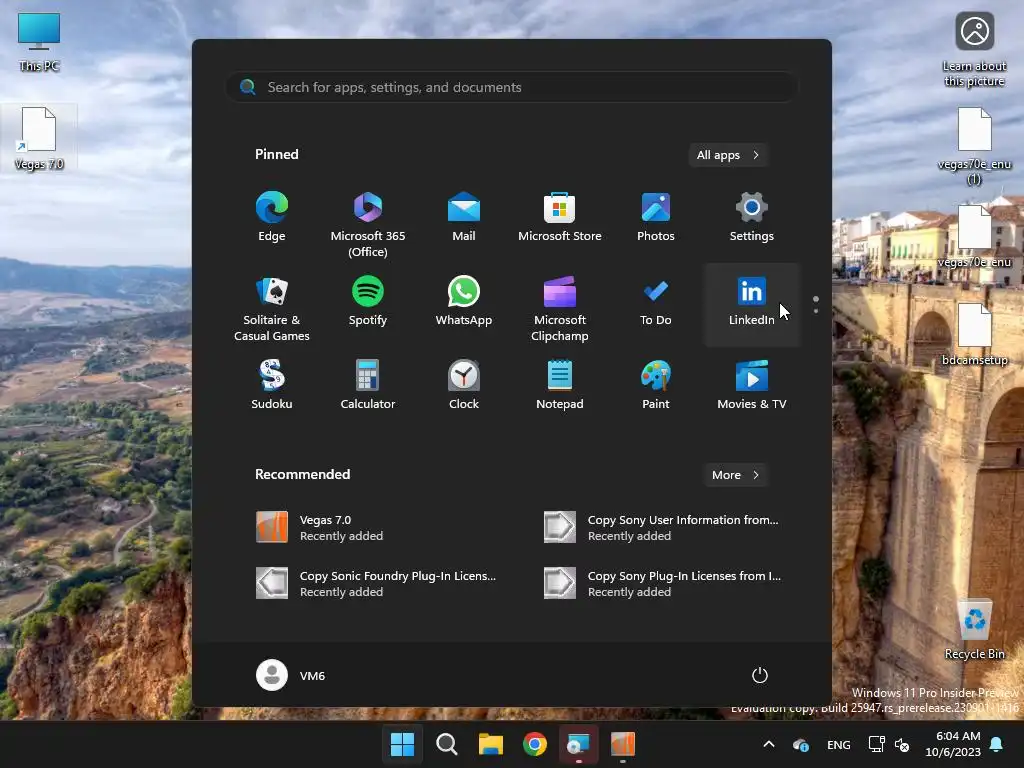
Task: Go to next pinned apps page dot
Action: (x=816, y=311)
